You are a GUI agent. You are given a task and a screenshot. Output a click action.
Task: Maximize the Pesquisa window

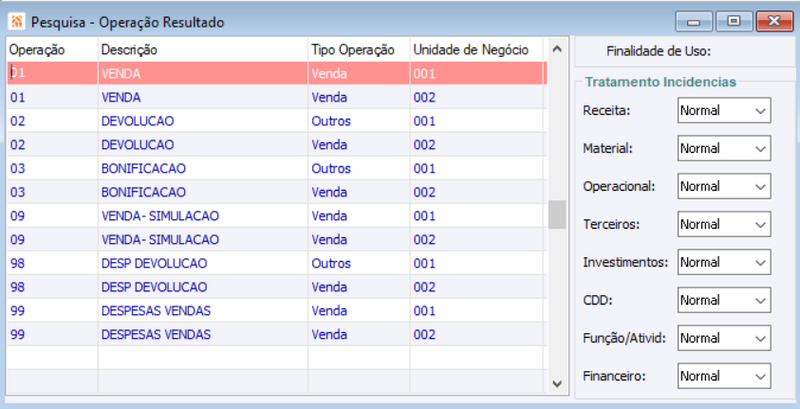pyautogui.click(x=733, y=21)
